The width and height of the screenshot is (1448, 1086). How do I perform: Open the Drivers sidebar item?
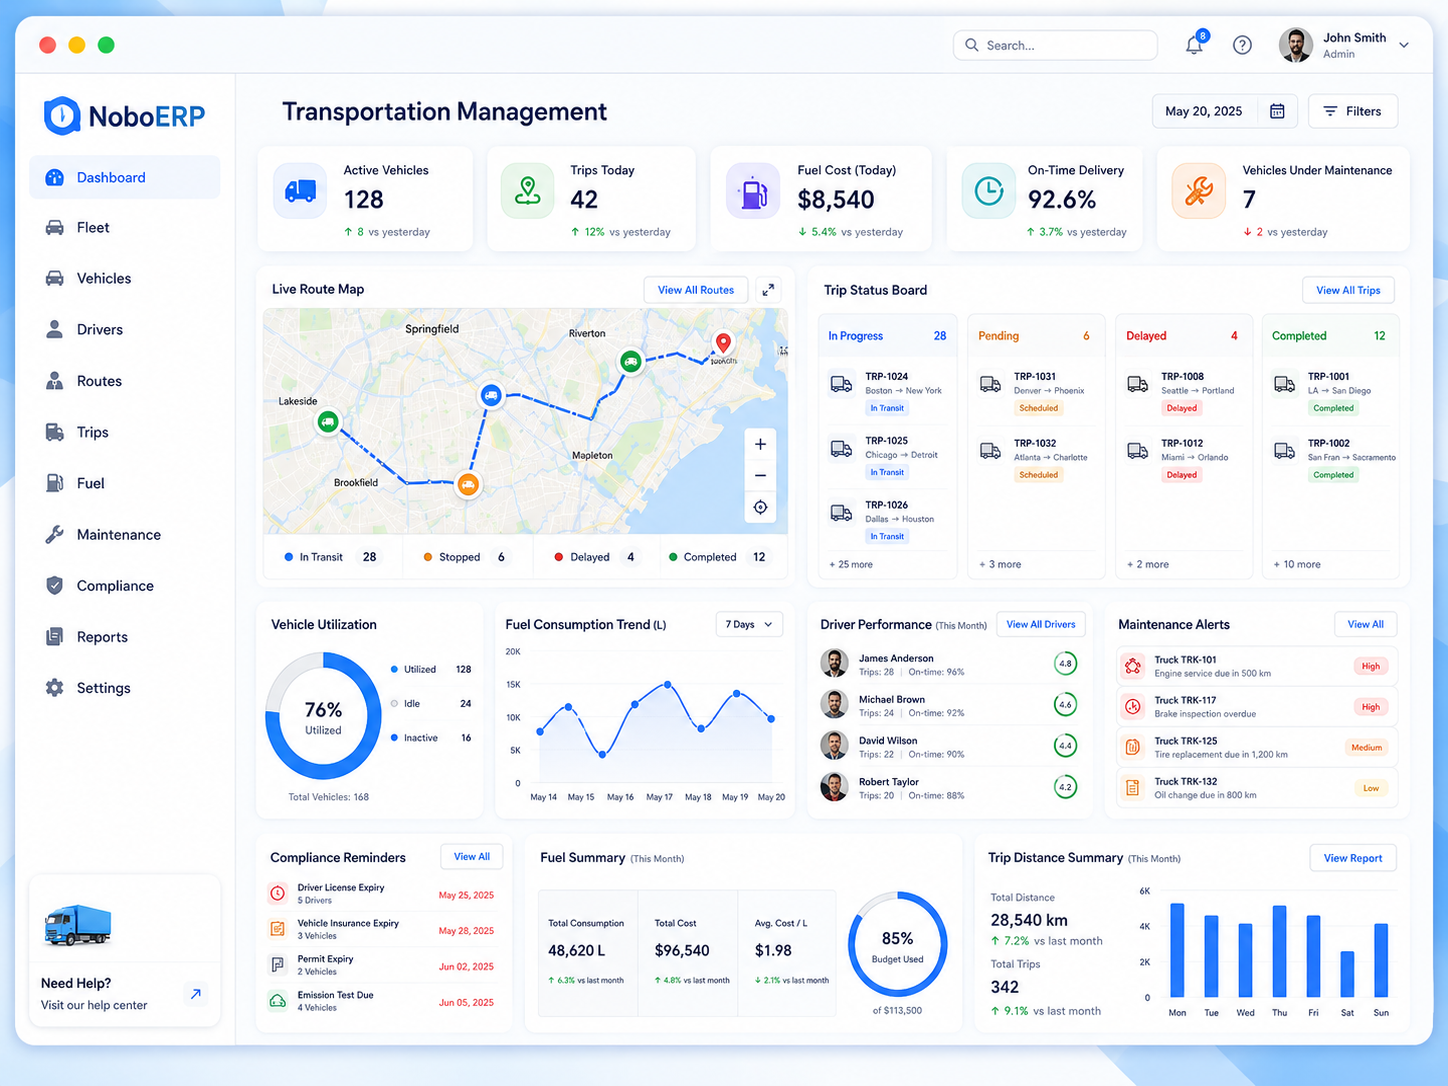coord(124,330)
